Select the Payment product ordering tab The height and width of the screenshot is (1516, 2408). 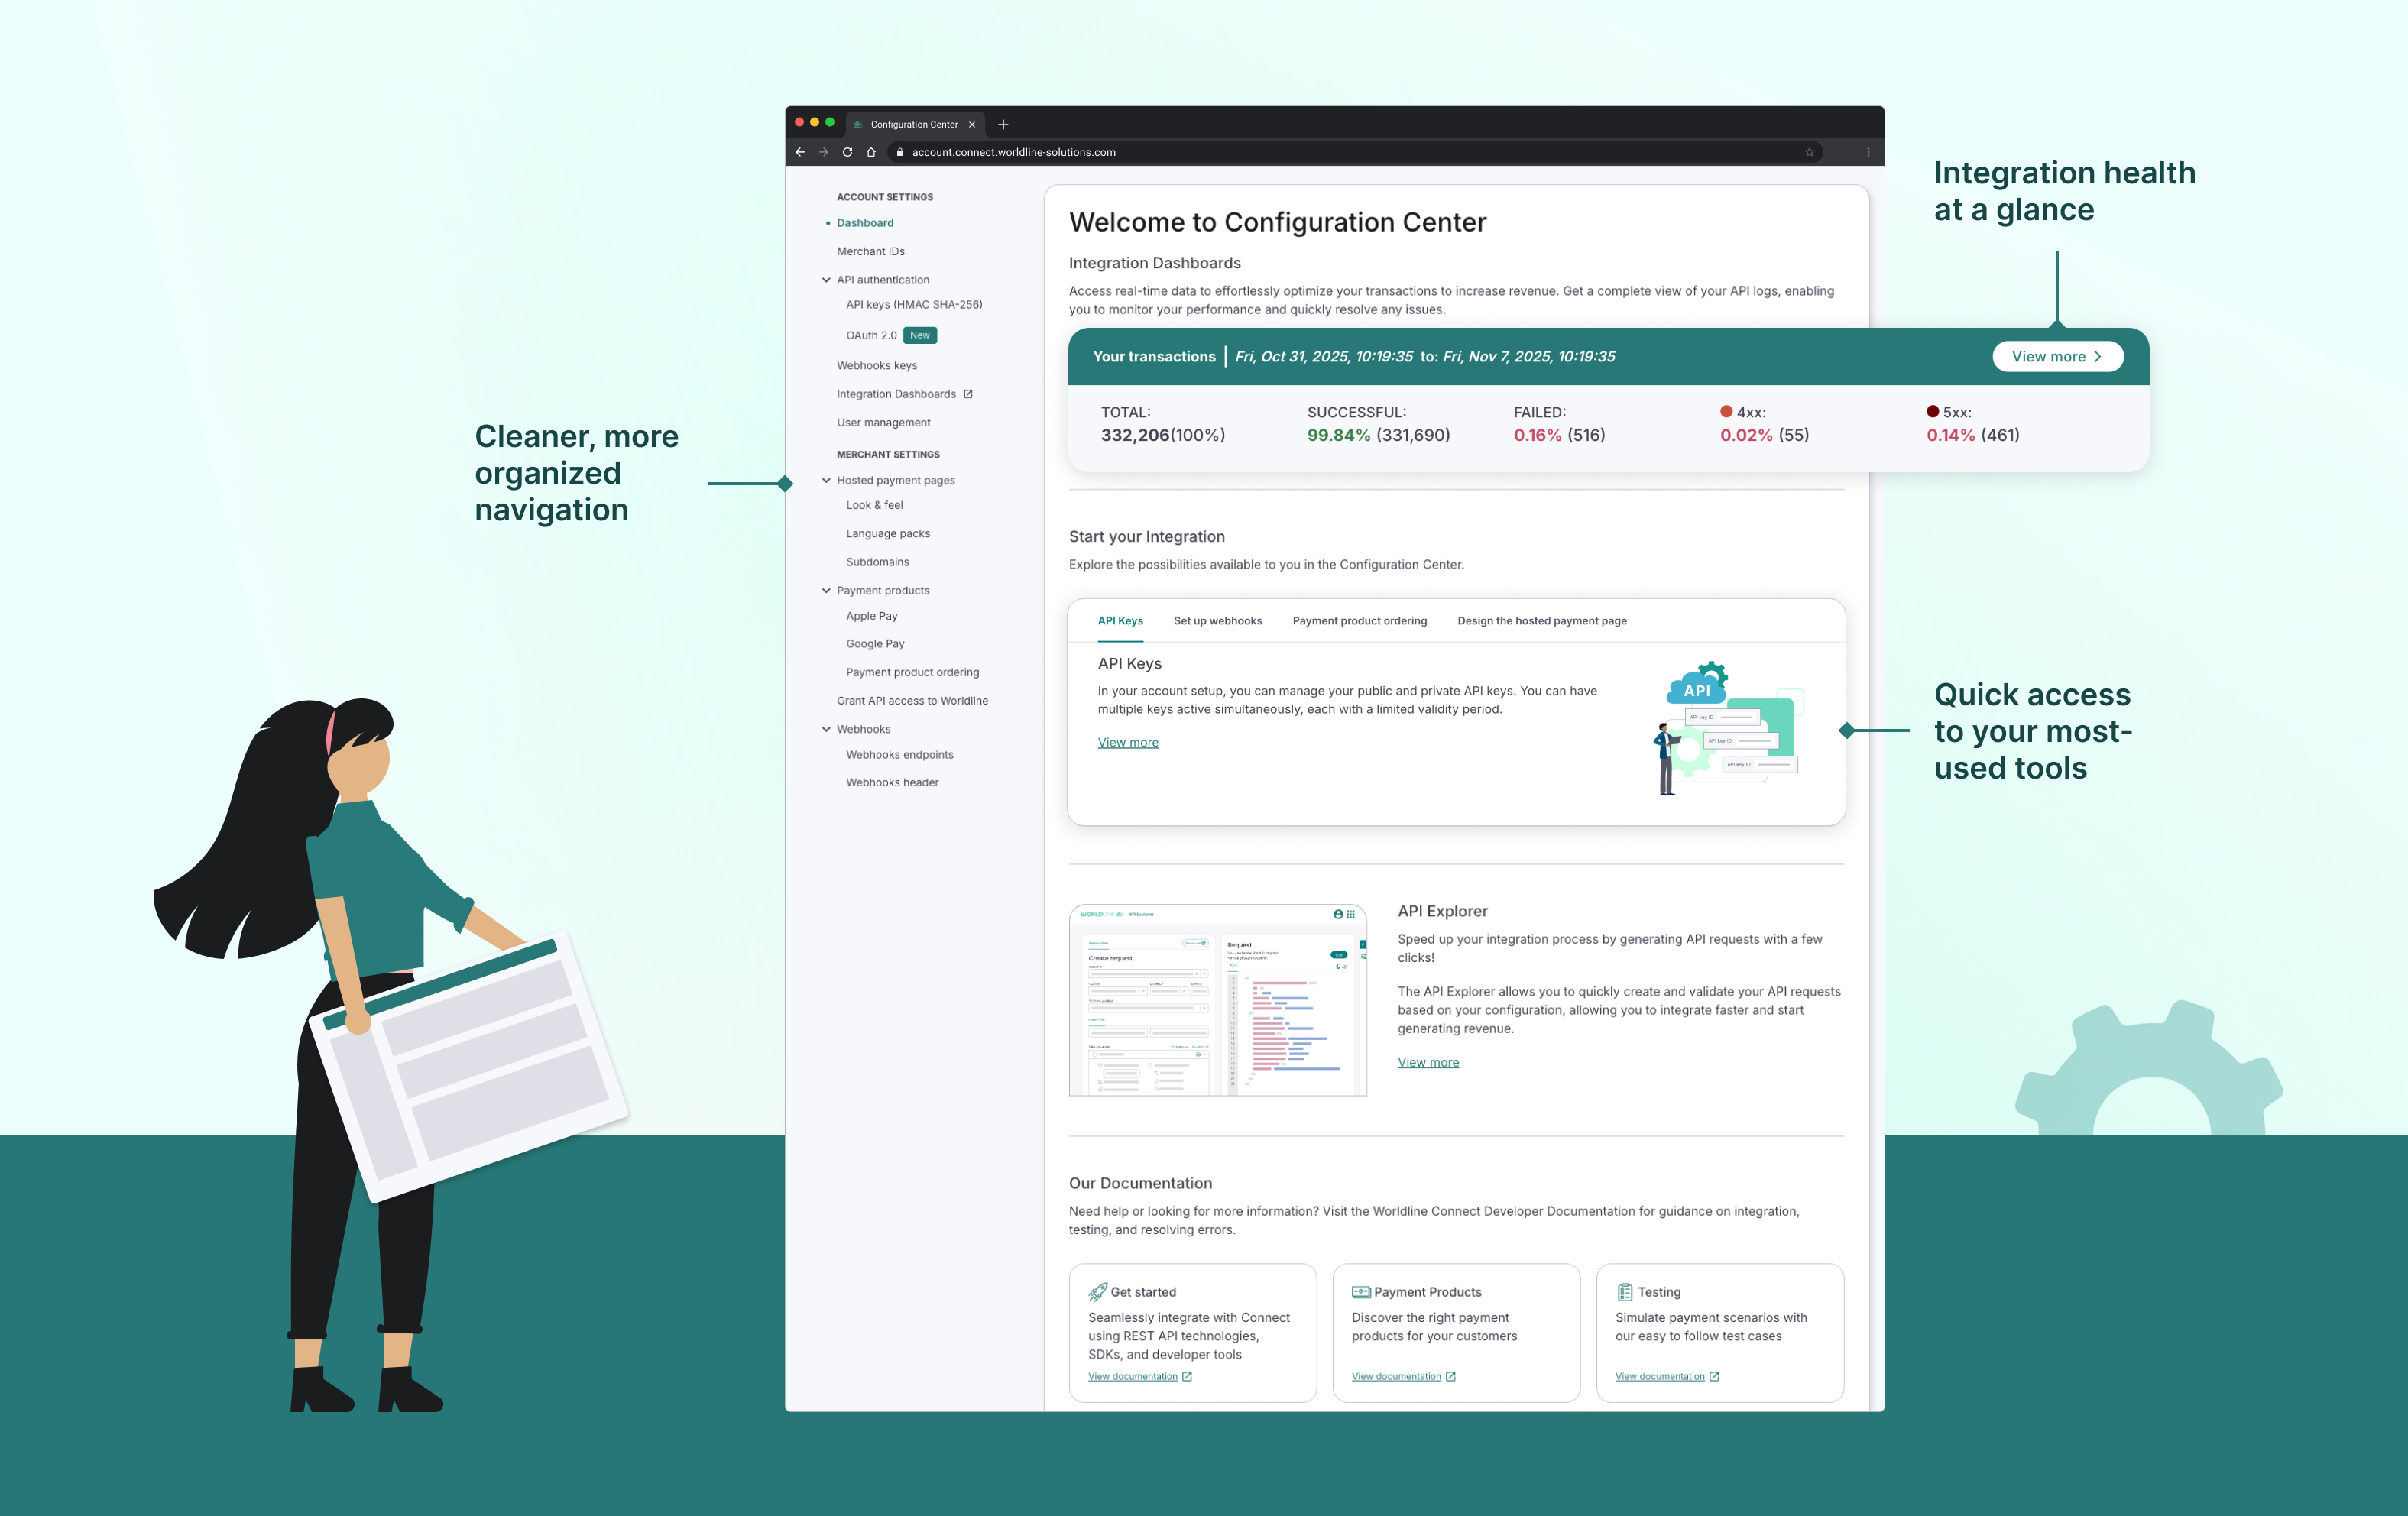[x=1359, y=621]
